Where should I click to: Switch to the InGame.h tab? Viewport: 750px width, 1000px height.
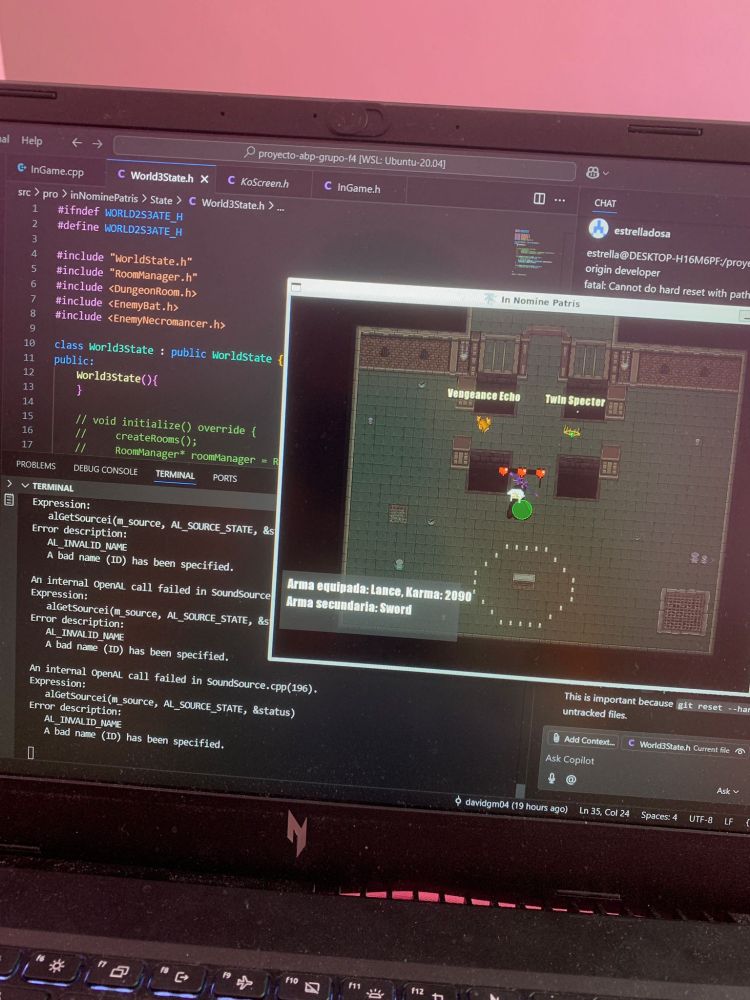(x=359, y=188)
